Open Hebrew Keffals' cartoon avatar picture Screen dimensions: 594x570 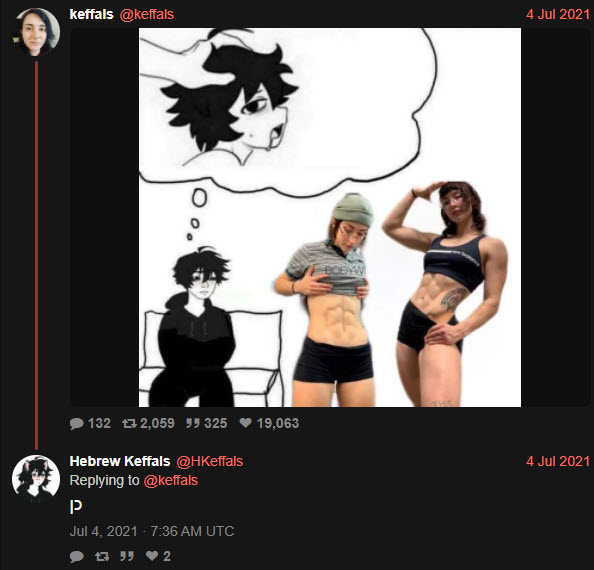pyautogui.click(x=36, y=479)
